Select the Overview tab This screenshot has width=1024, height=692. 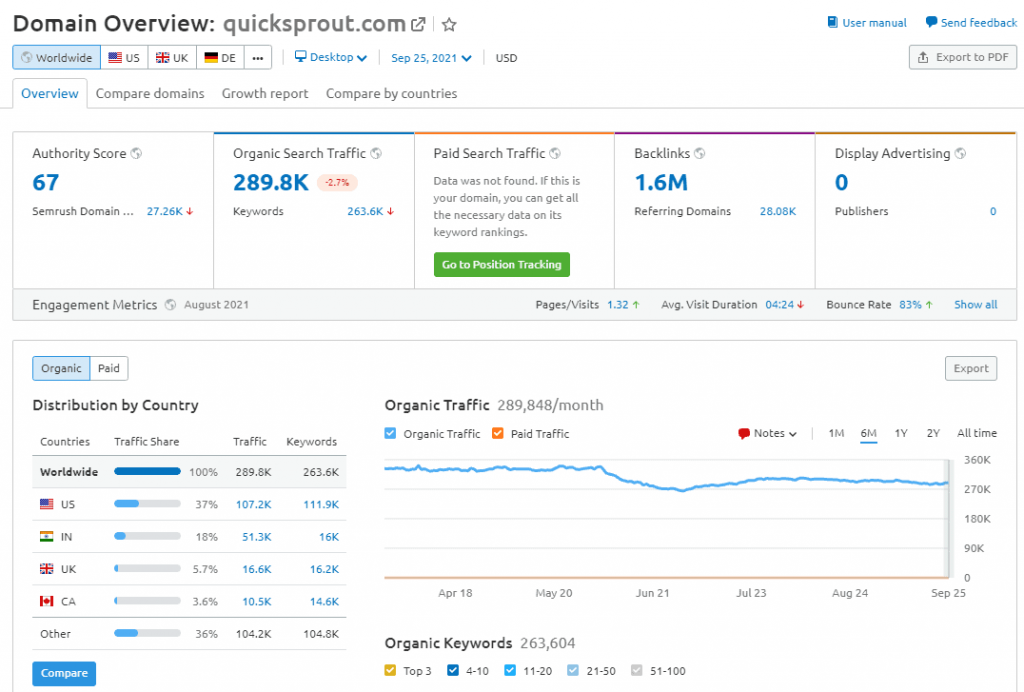[x=50, y=93]
